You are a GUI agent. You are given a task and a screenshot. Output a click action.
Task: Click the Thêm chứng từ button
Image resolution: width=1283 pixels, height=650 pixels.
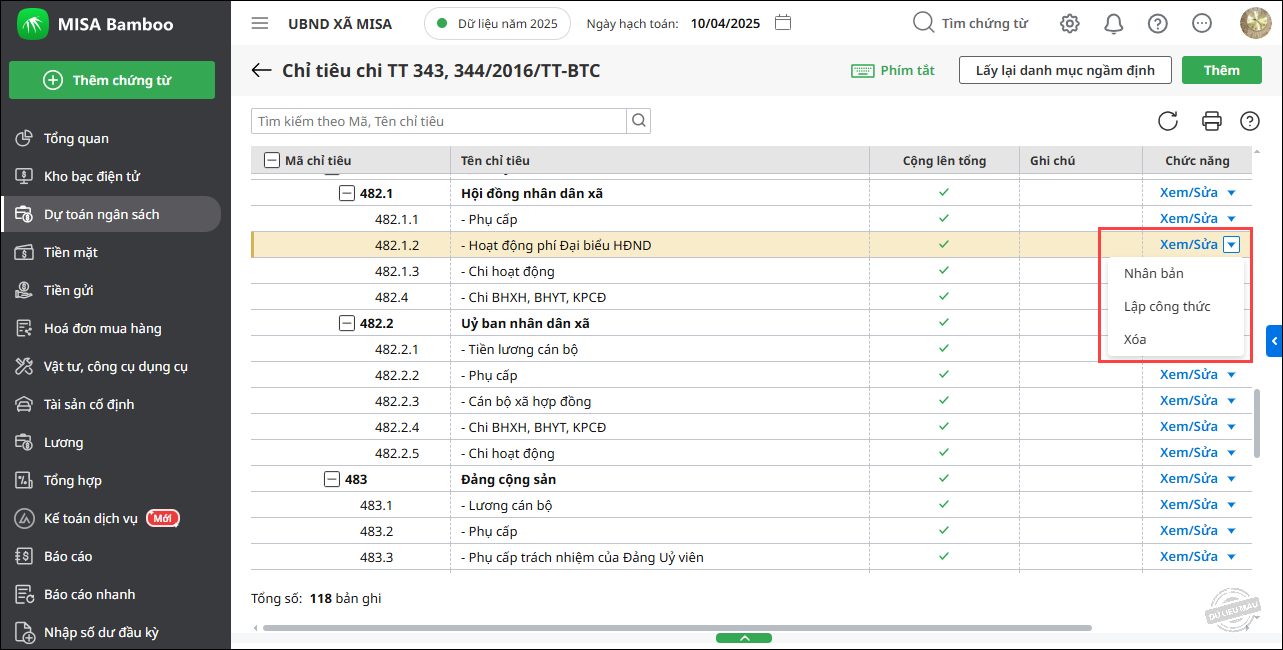click(x=112, y=80)
